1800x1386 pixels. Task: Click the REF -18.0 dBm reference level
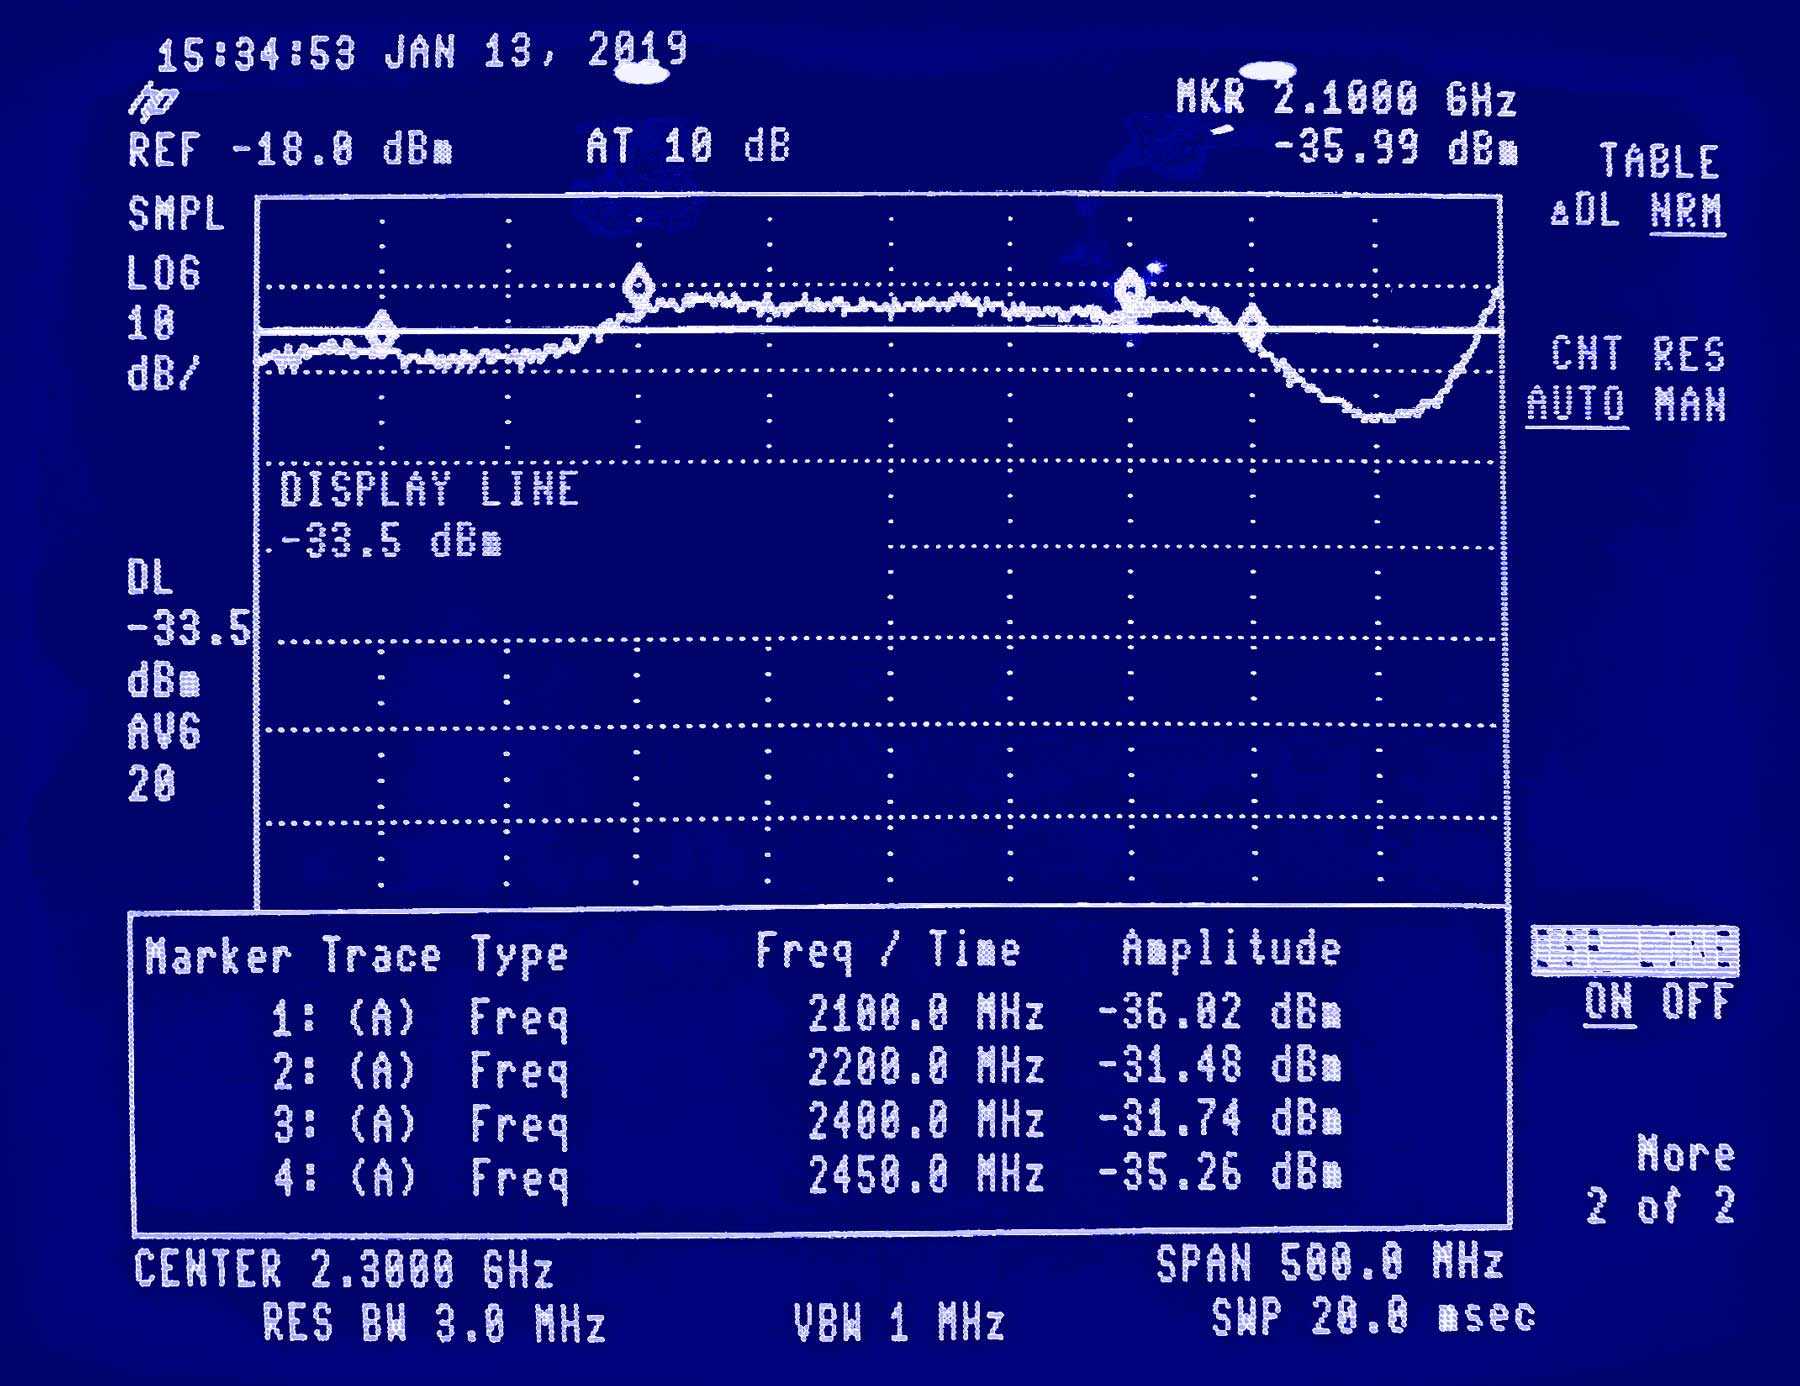290,150
